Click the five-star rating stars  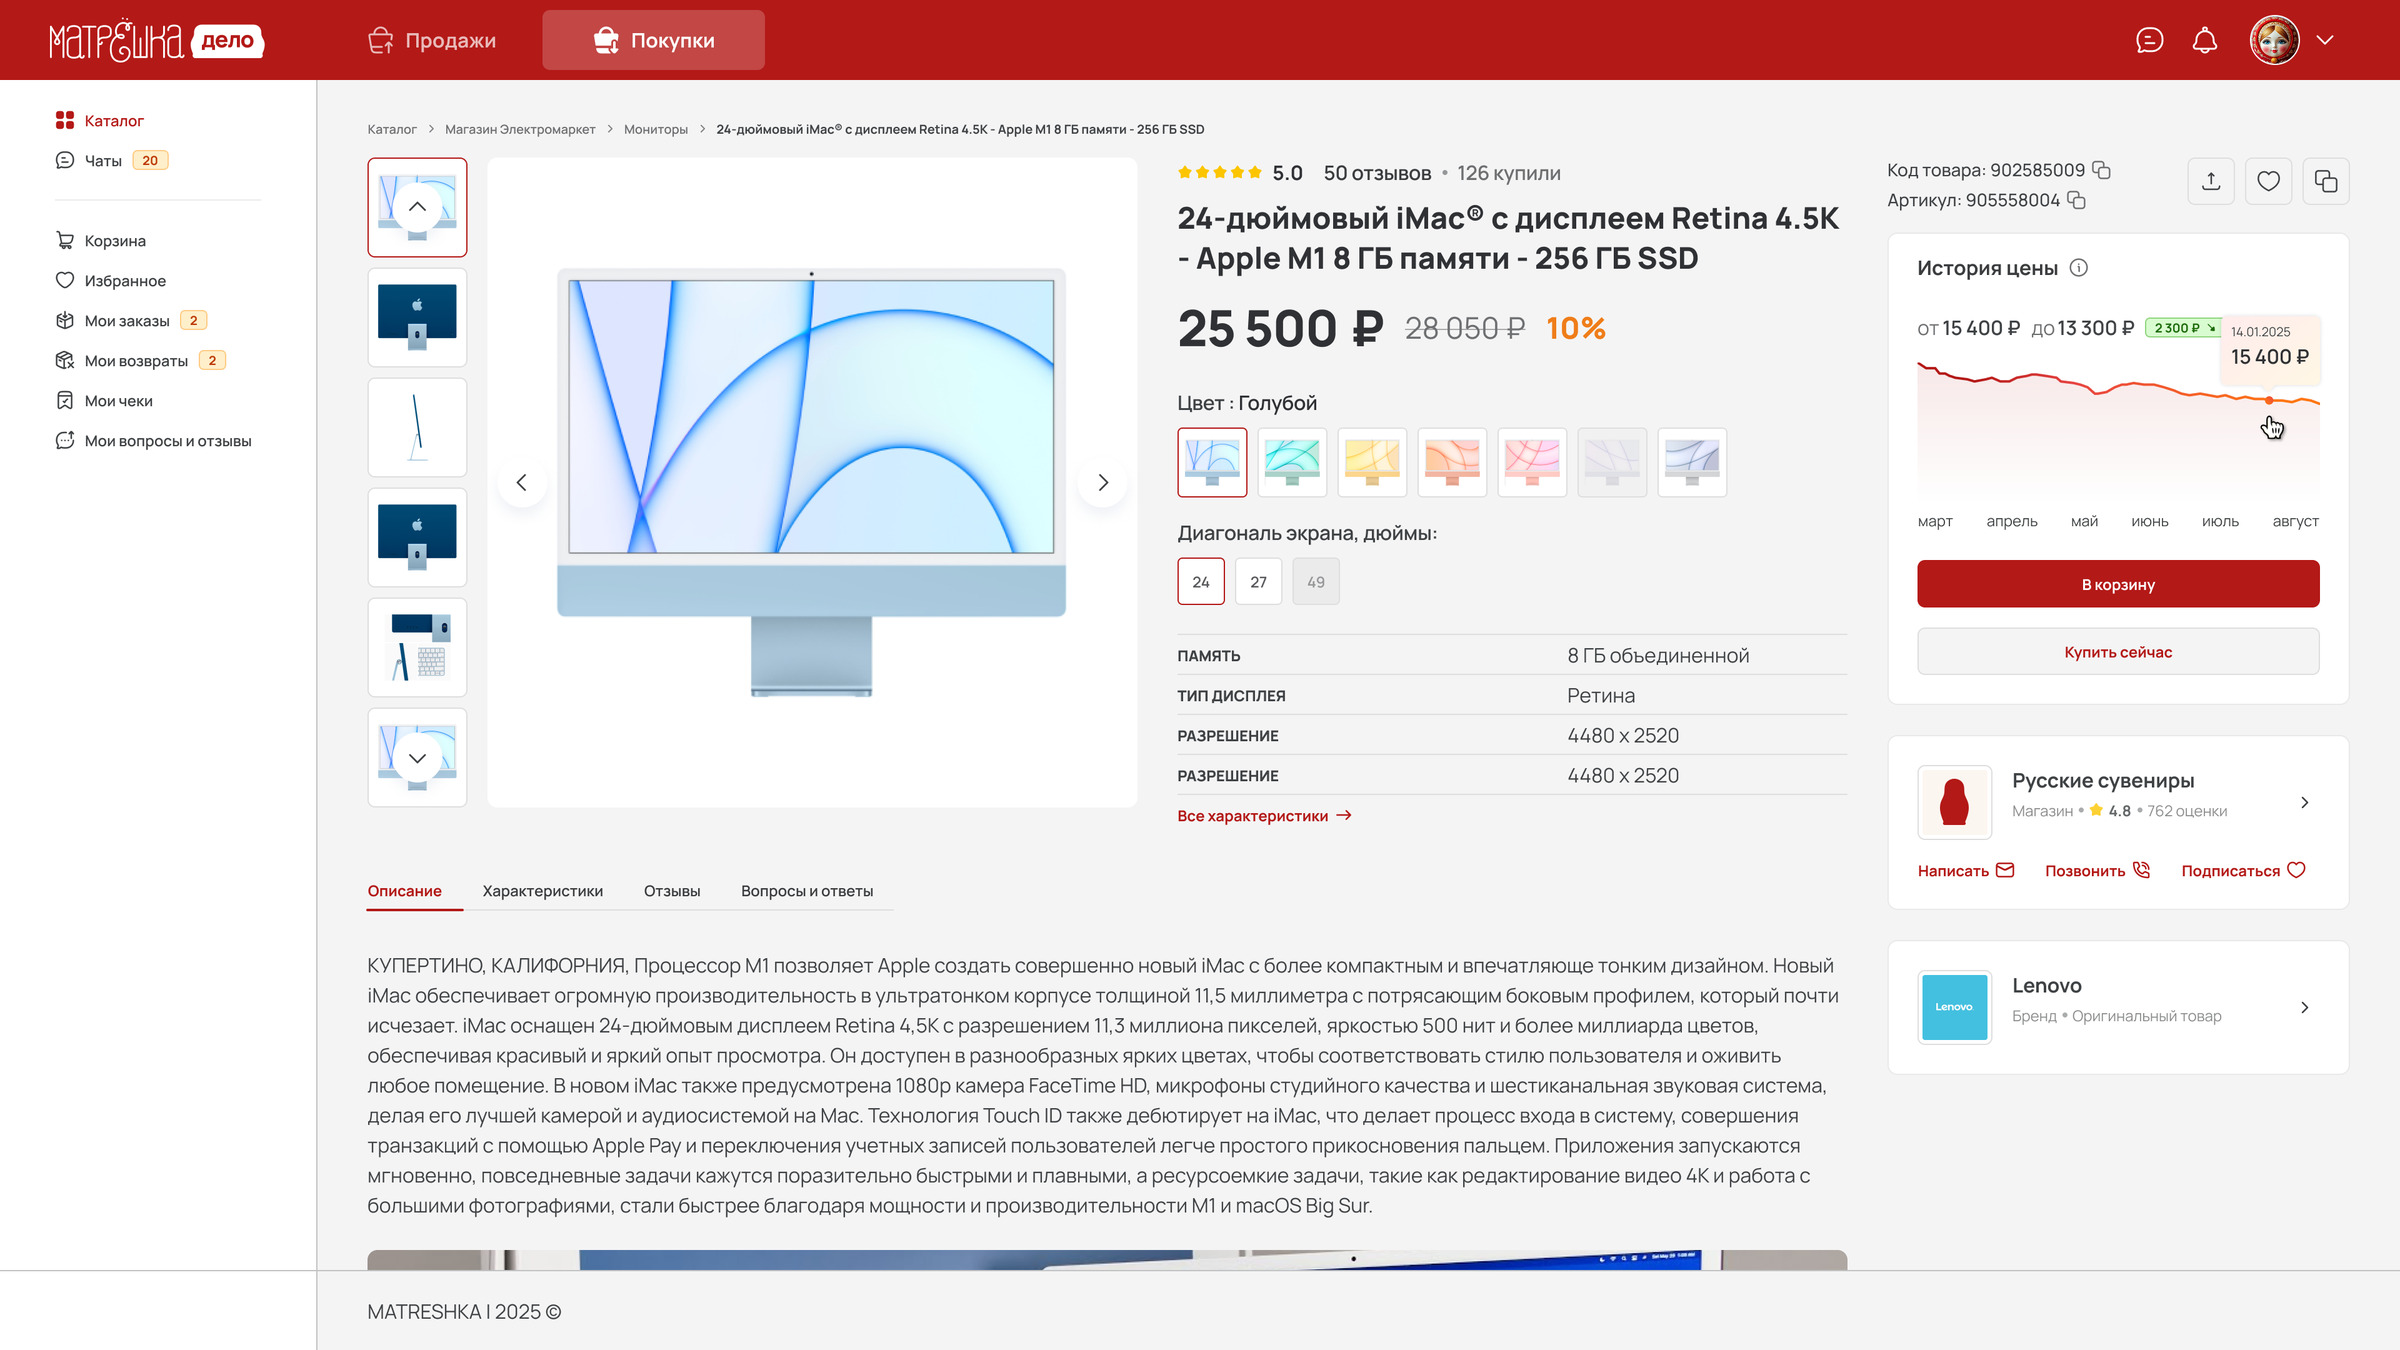click(x=1220, y=173)
